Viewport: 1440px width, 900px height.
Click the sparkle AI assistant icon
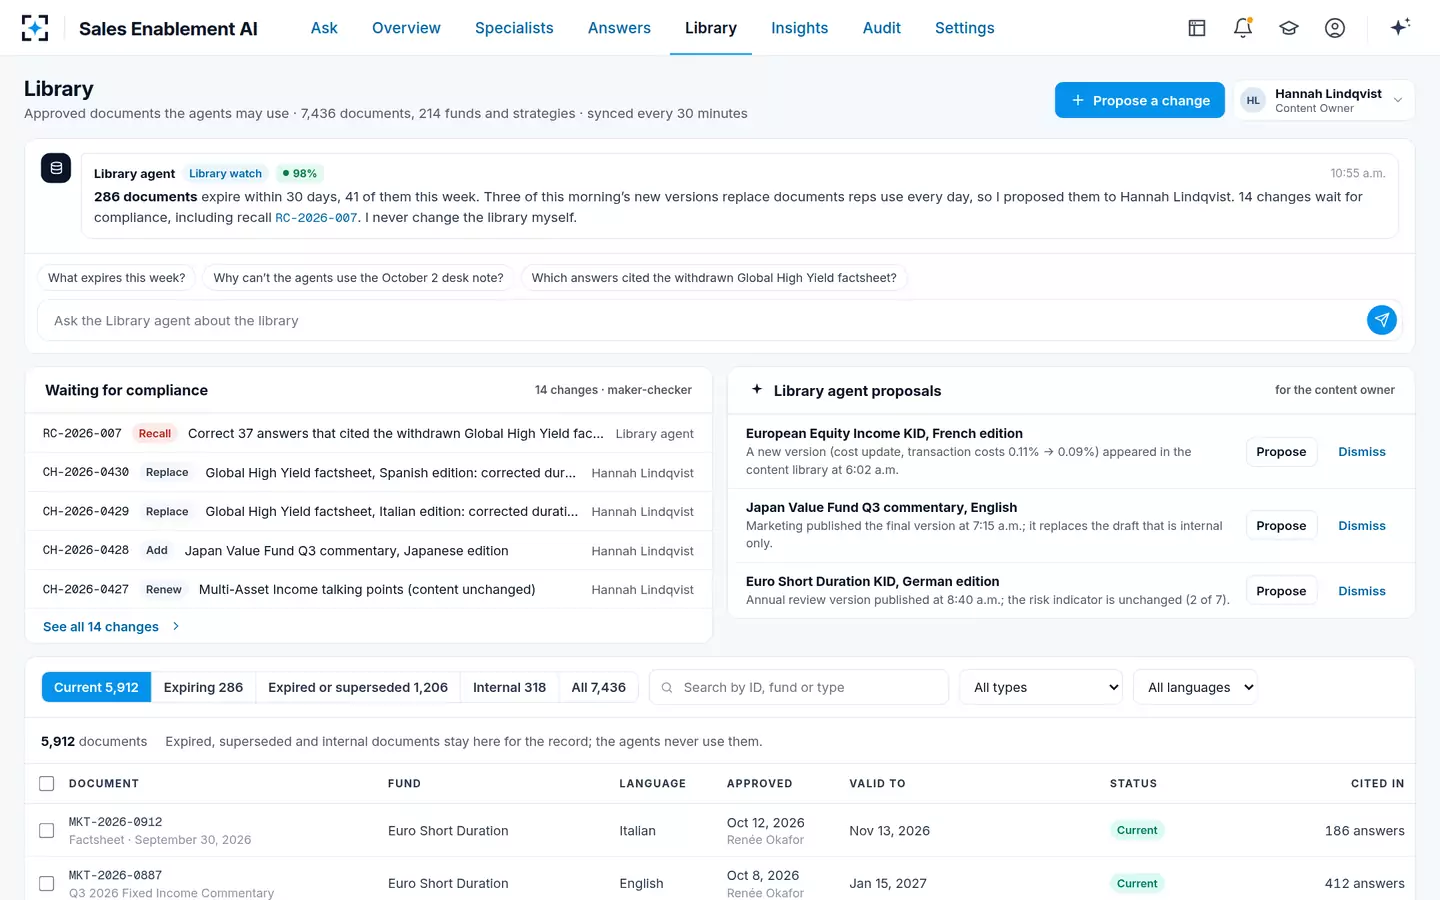point(1400,27)
